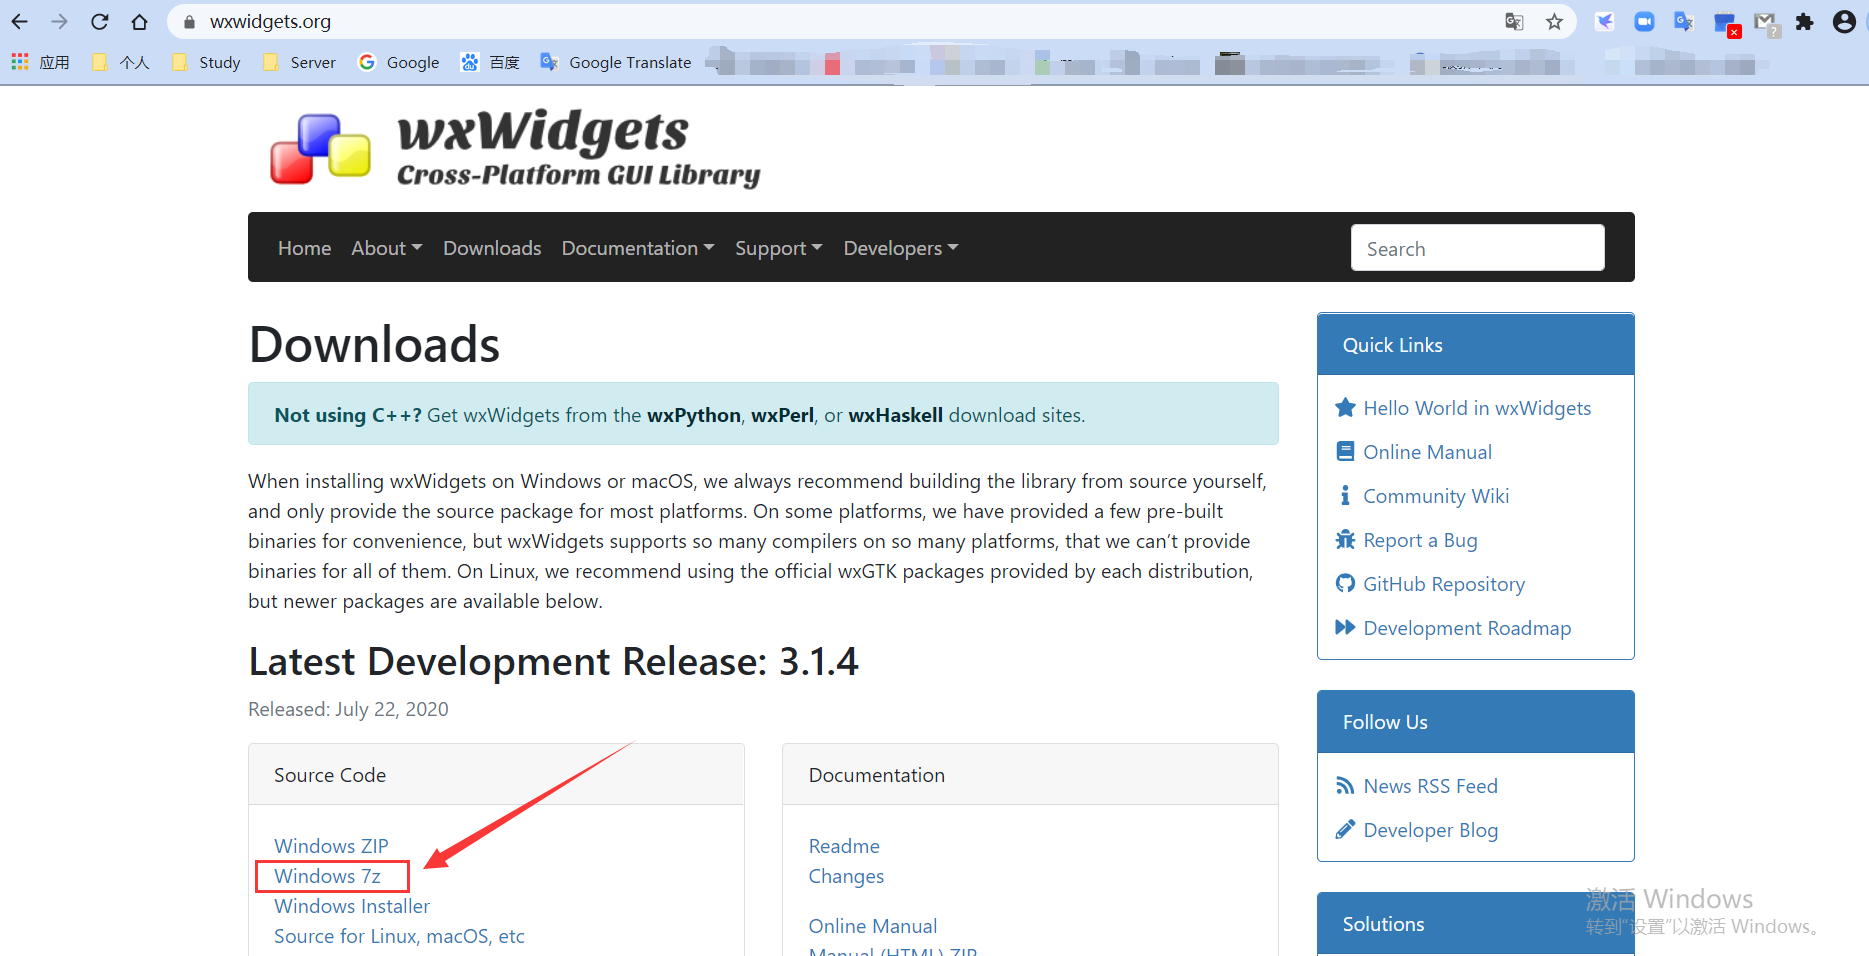Click the browser back arrow

coord(20,21)
